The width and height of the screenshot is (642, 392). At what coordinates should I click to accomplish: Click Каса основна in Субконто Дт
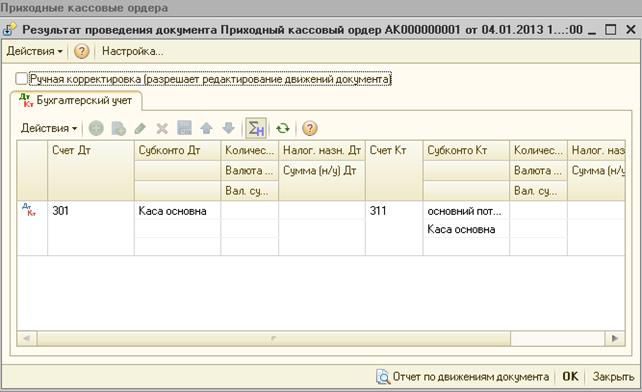pos(177,211)
